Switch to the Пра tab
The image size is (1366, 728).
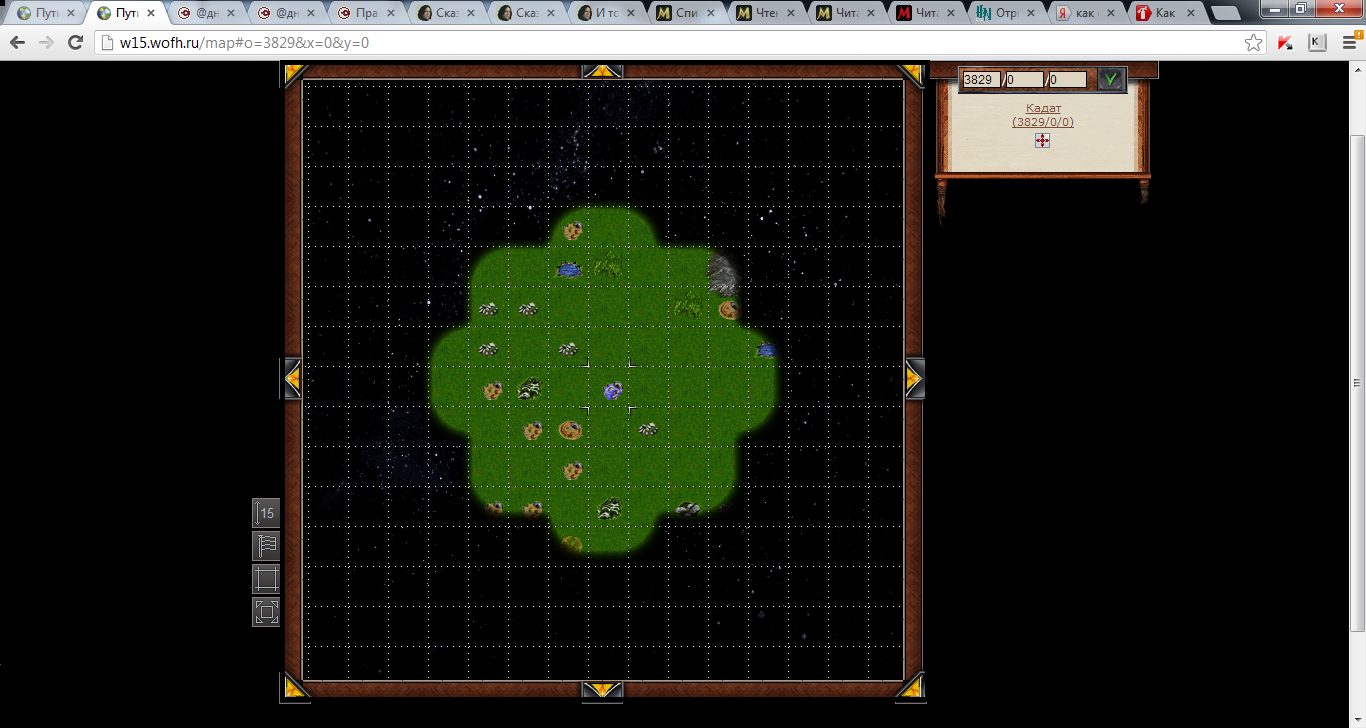tap(366, 14)
